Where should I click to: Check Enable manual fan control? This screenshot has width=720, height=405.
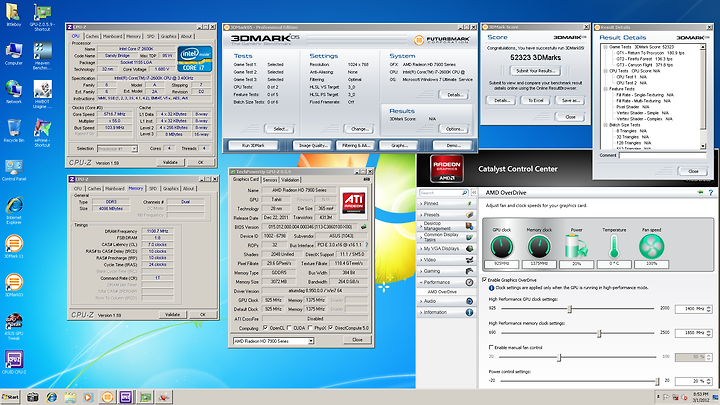[x=491, y=348]
